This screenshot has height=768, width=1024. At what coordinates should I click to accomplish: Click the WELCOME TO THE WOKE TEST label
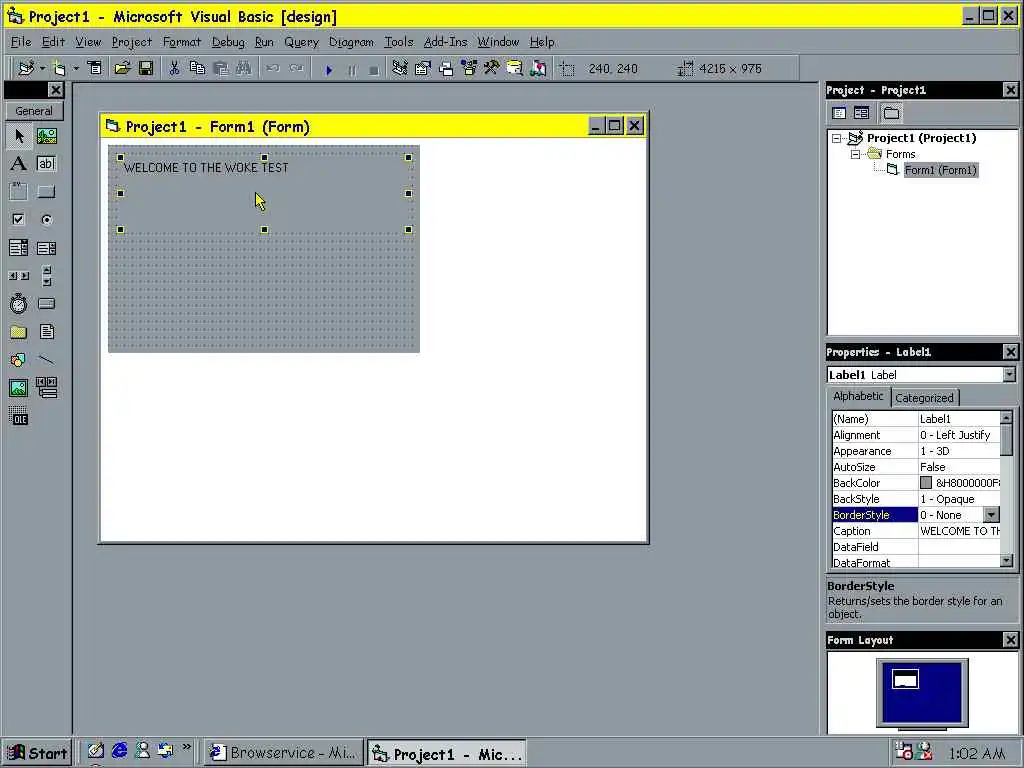click(206, 168)
